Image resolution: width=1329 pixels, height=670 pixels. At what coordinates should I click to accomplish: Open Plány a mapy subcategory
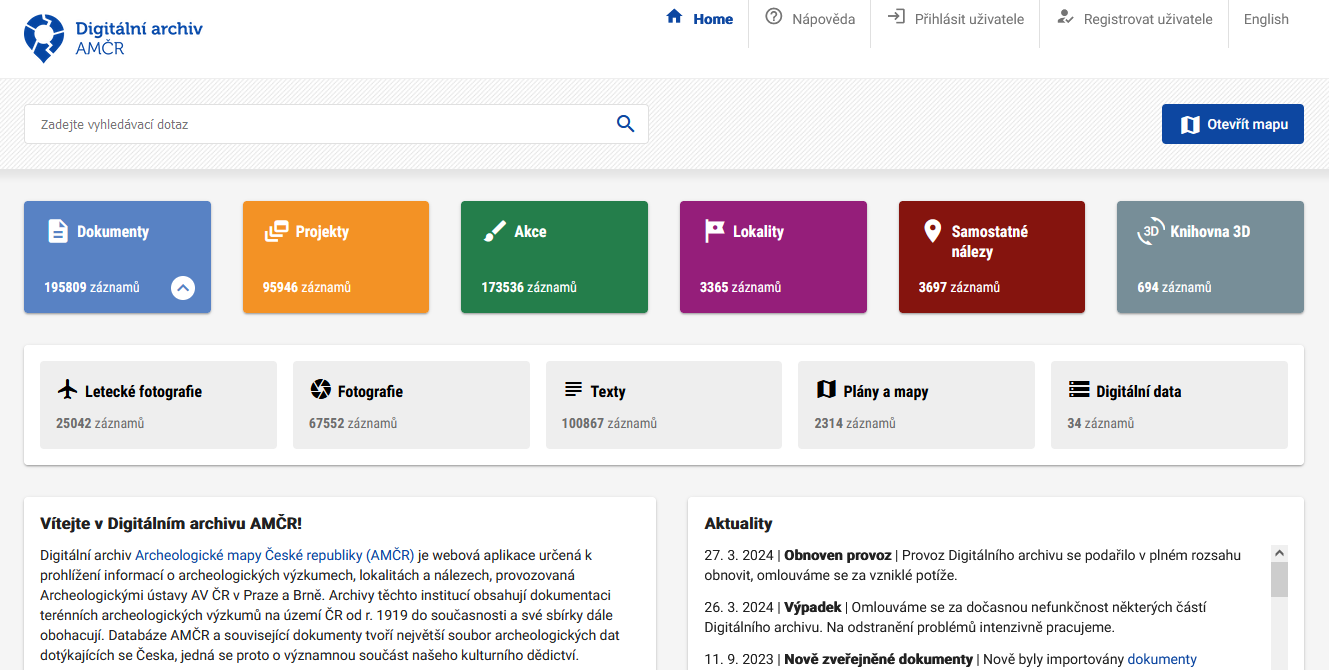[x=915, y=405]
